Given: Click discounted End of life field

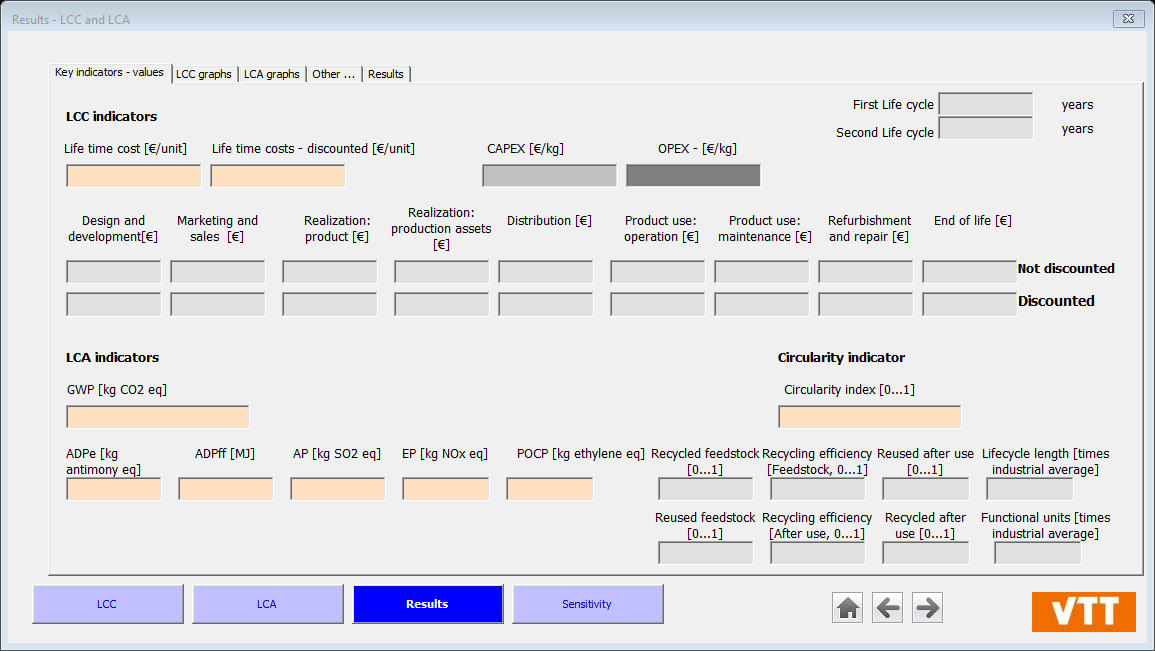Looking at the screenshot, I should [x=969, y=304].
